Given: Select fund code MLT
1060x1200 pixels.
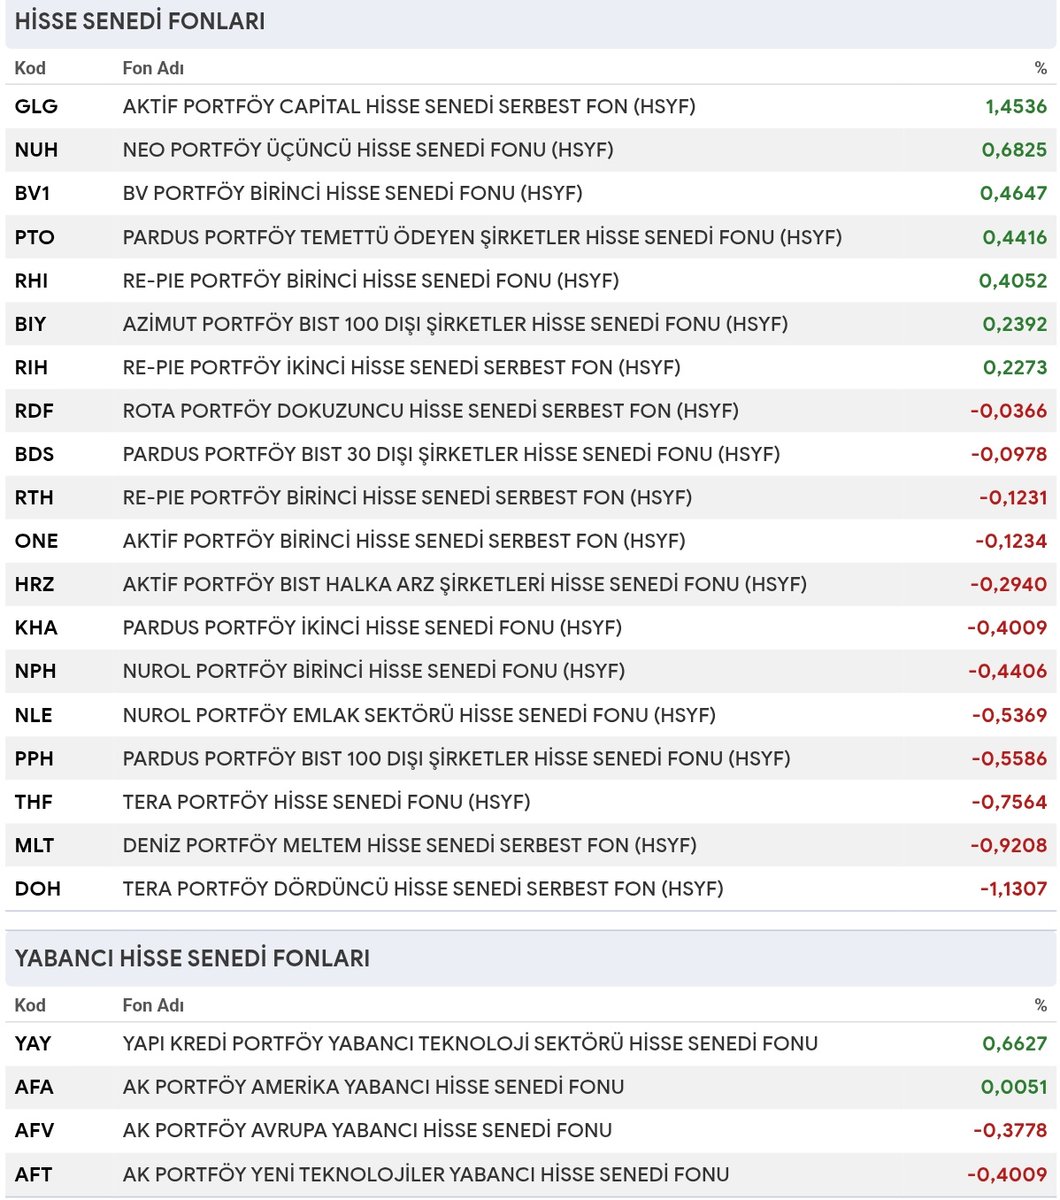Looking at the screenshot, I should point(34,846).
